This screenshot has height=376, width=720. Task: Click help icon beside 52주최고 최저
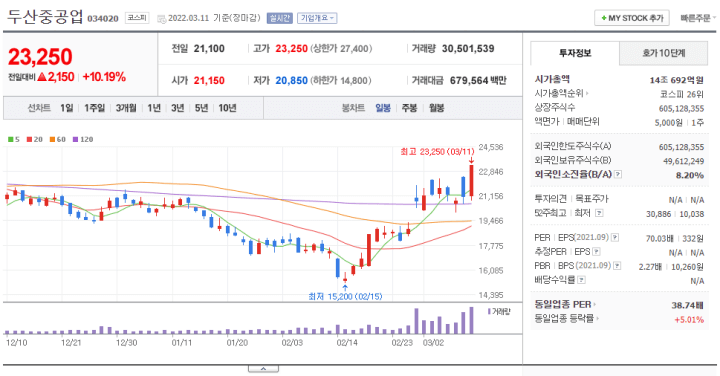(x=599, y=213)
